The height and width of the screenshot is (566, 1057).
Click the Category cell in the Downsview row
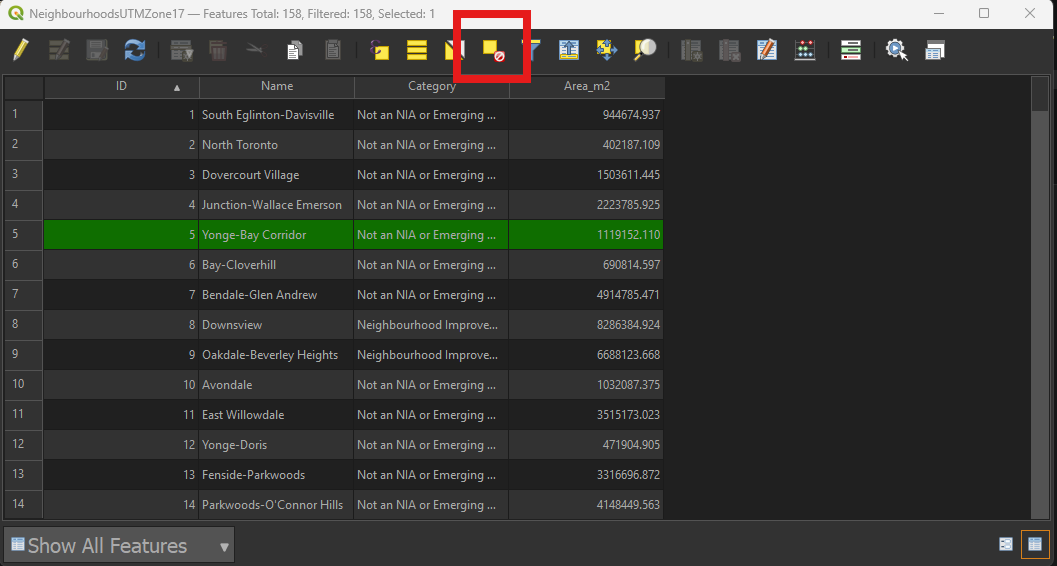click(431, 325)
